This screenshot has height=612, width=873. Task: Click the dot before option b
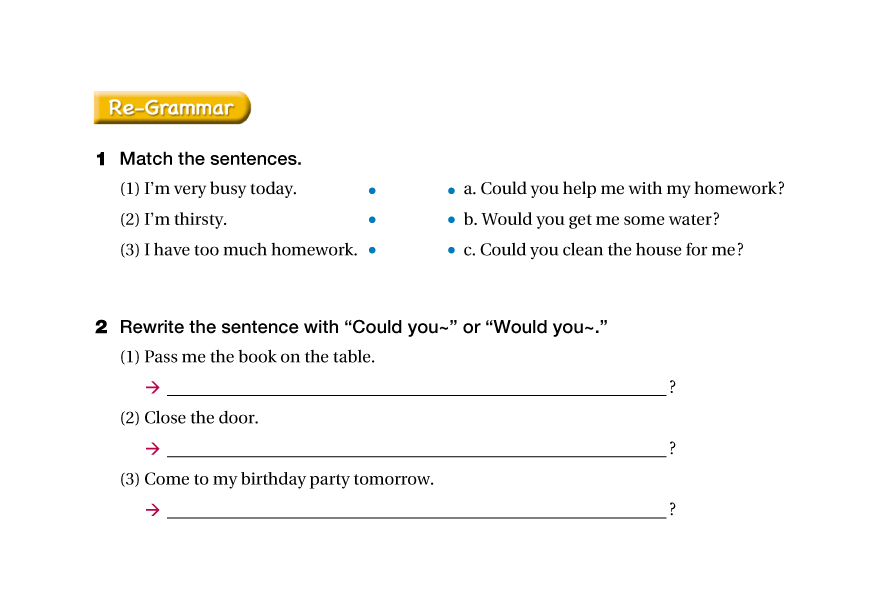451,220
